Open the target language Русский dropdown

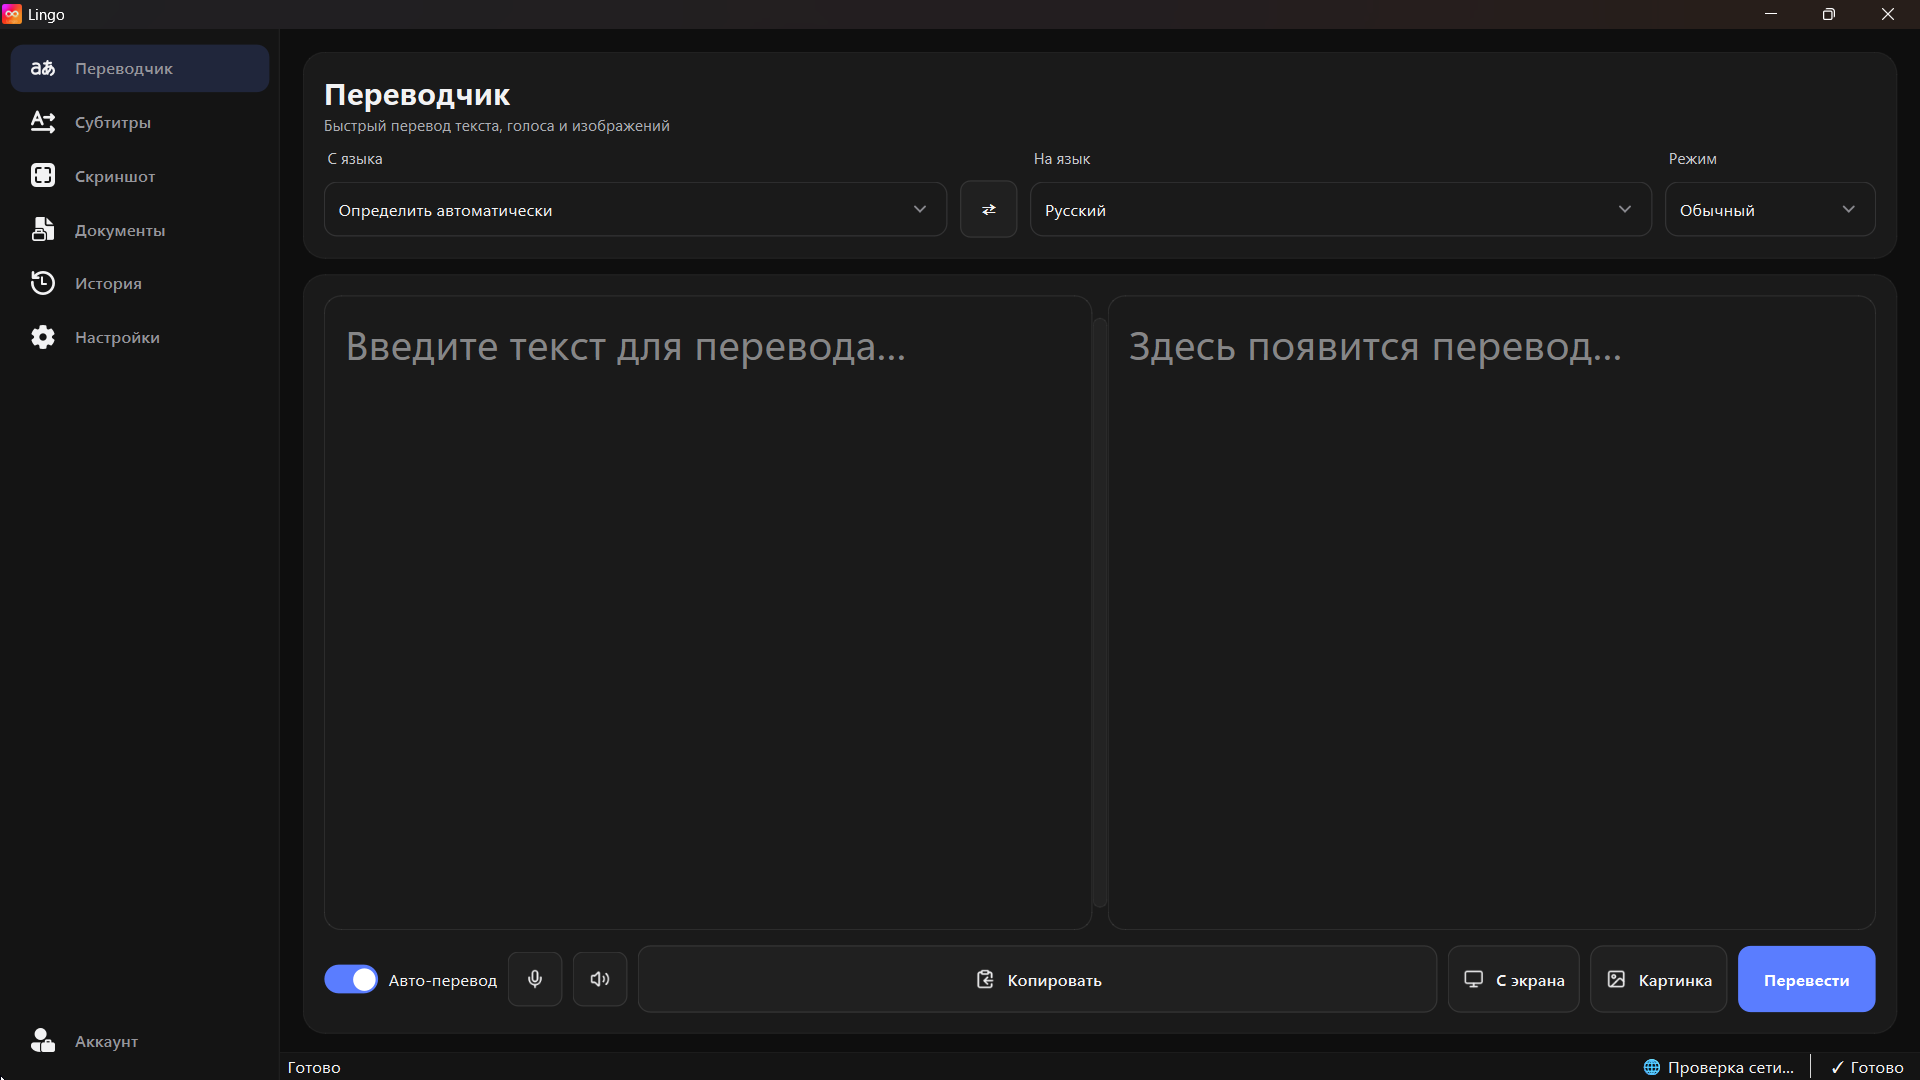pos(1341,209)
